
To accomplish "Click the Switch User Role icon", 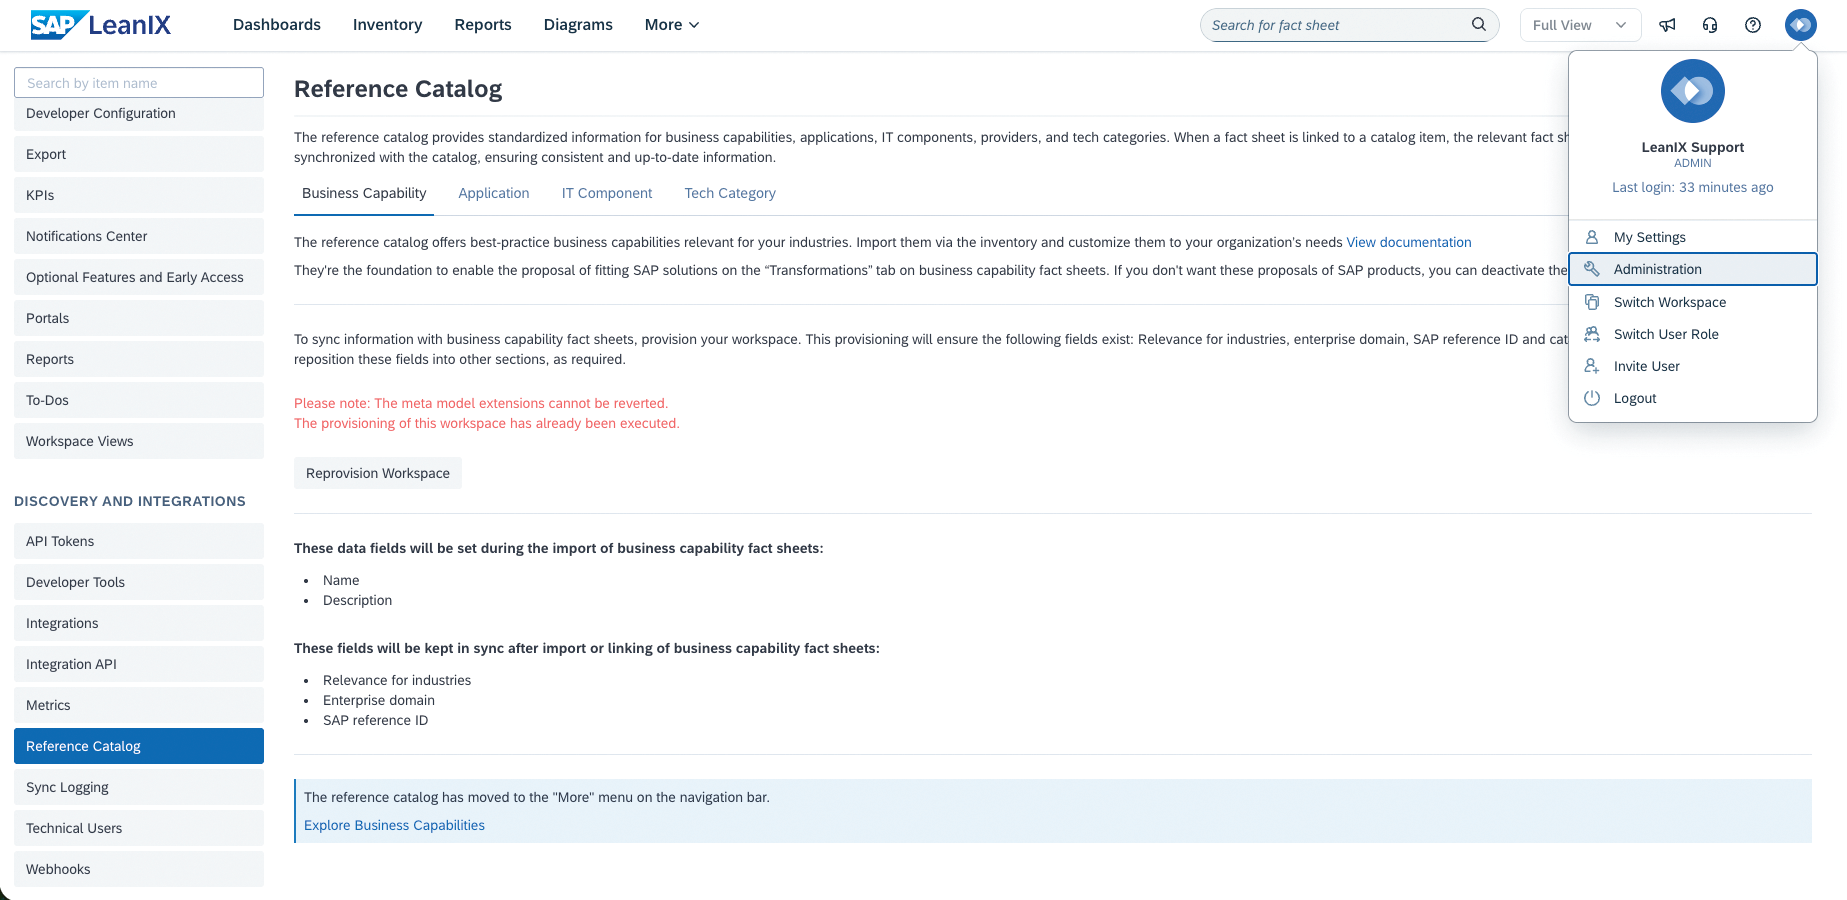I will [1592, 334].
